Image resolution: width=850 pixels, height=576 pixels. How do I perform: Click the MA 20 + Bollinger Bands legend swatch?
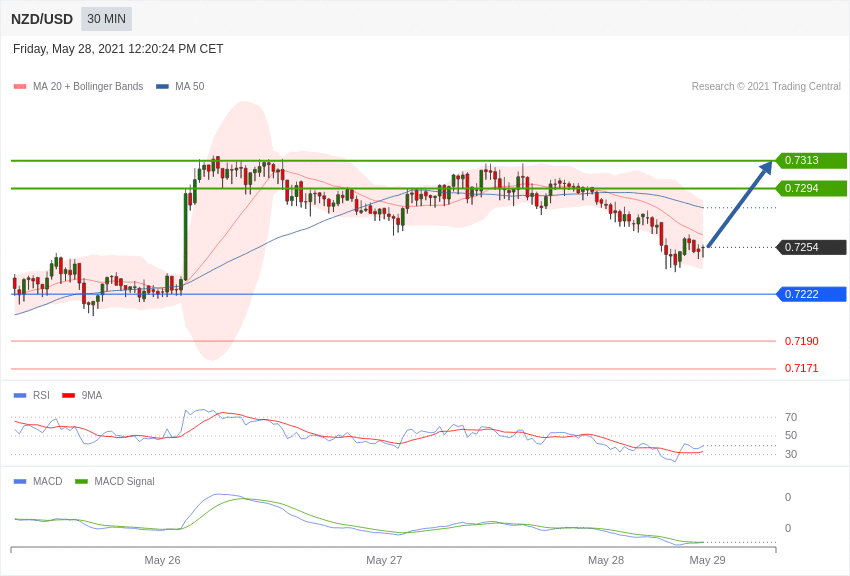20,86
